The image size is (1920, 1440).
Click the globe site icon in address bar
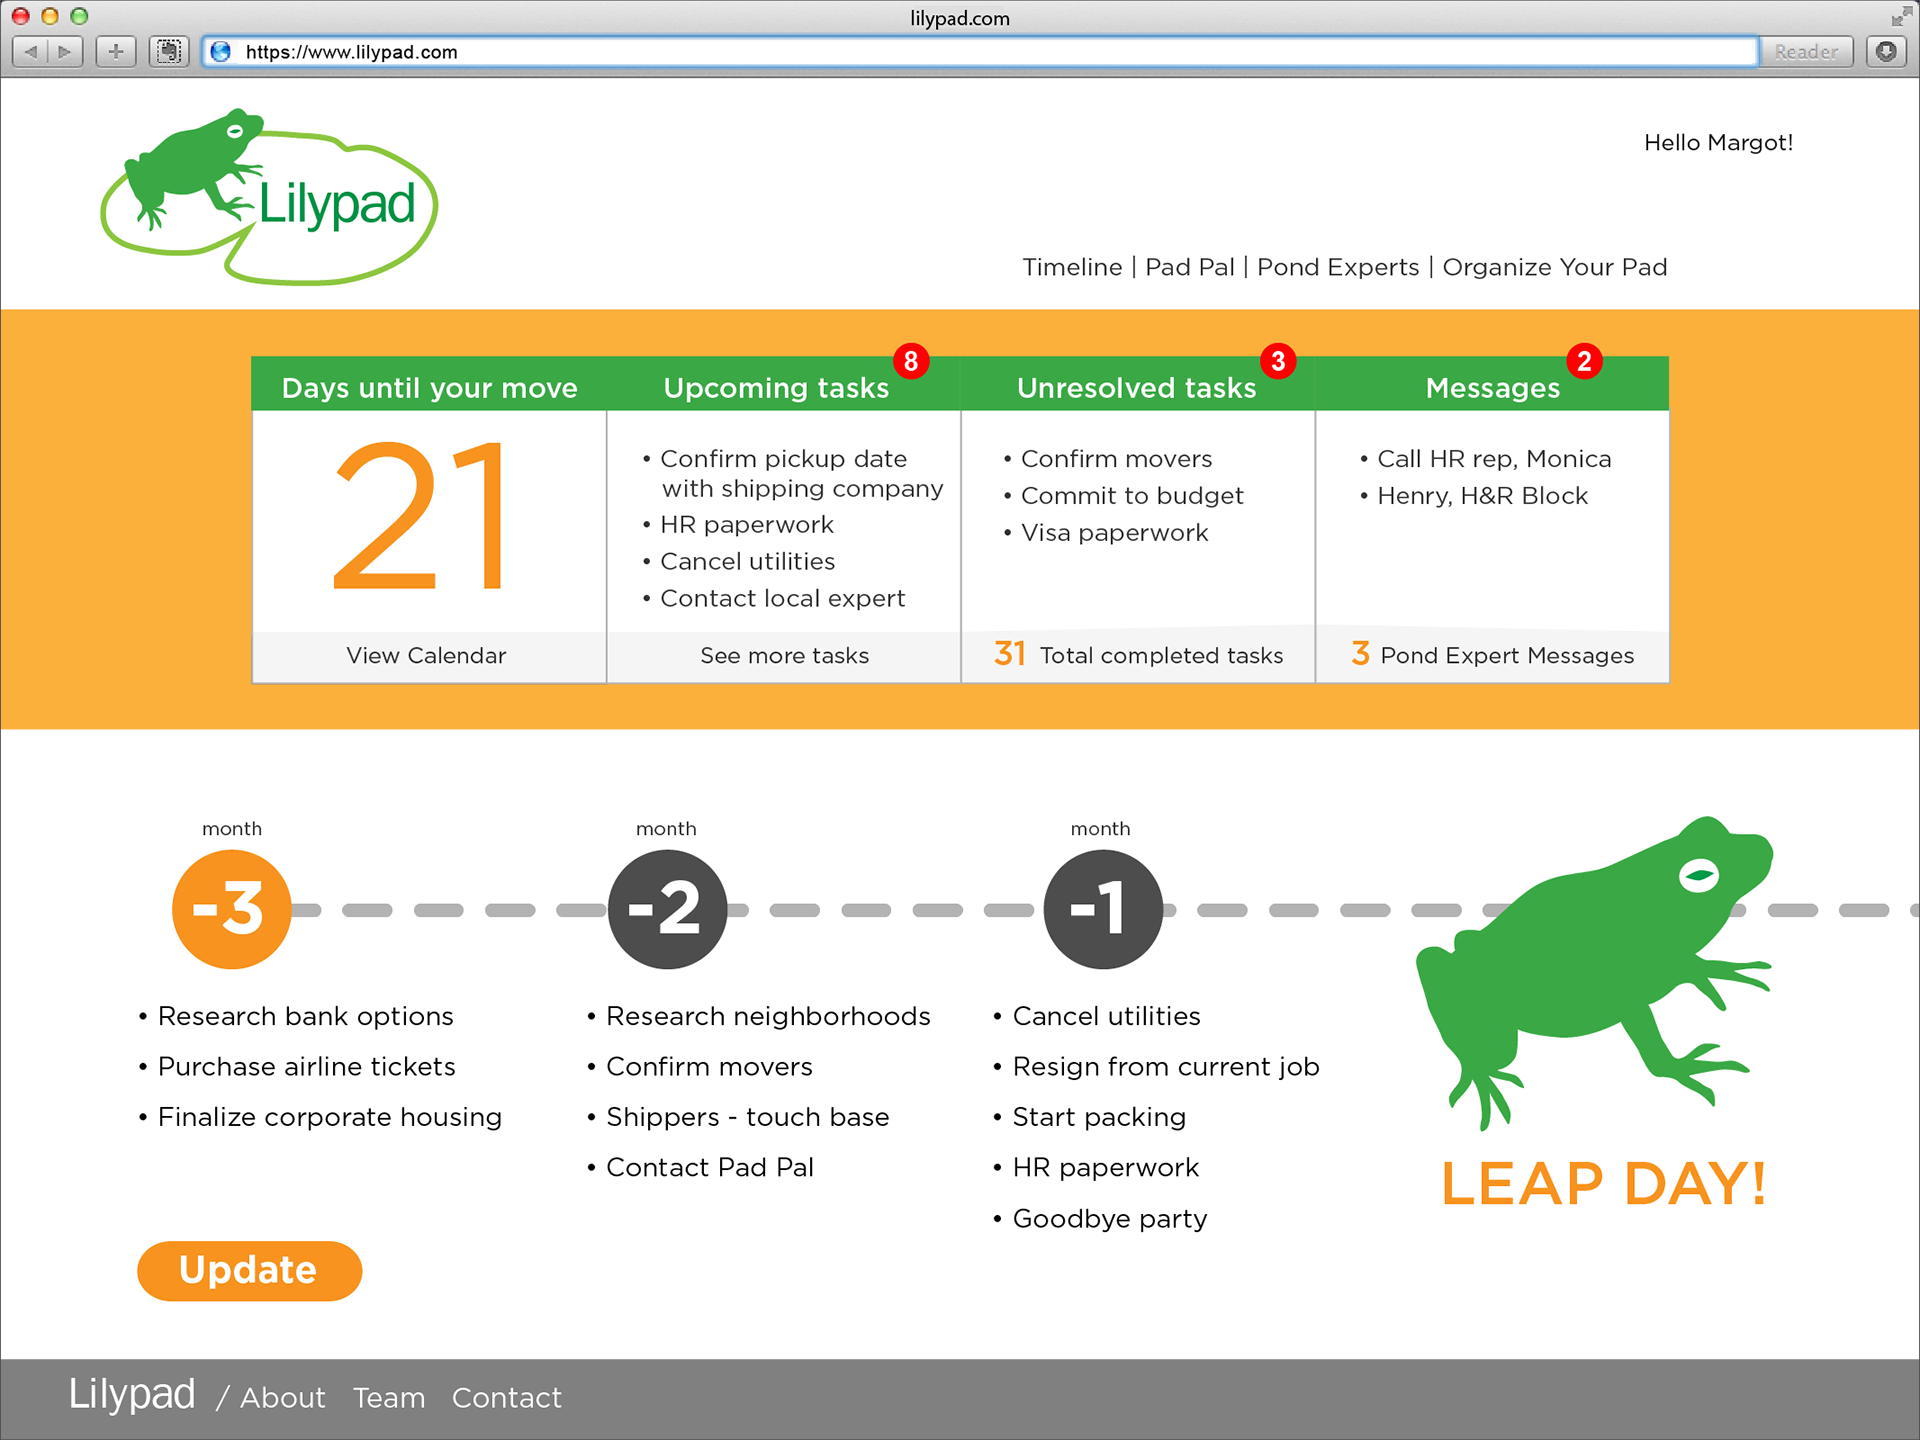(221, 52)
